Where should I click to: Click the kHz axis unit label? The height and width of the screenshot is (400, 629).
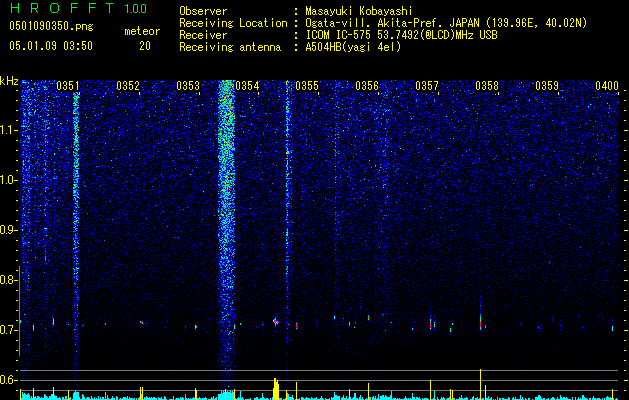coord(9,81)
